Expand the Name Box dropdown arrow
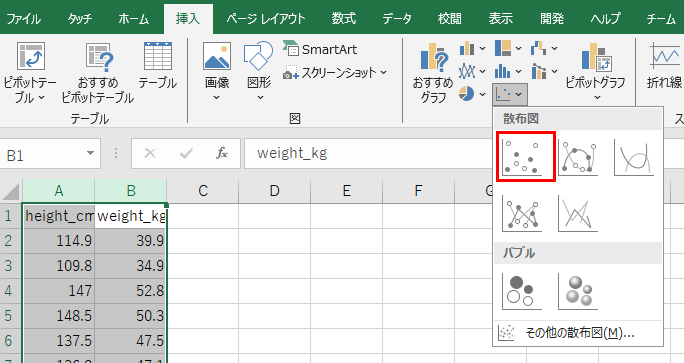Screen dimensions: 684x363 pos(90,153)
